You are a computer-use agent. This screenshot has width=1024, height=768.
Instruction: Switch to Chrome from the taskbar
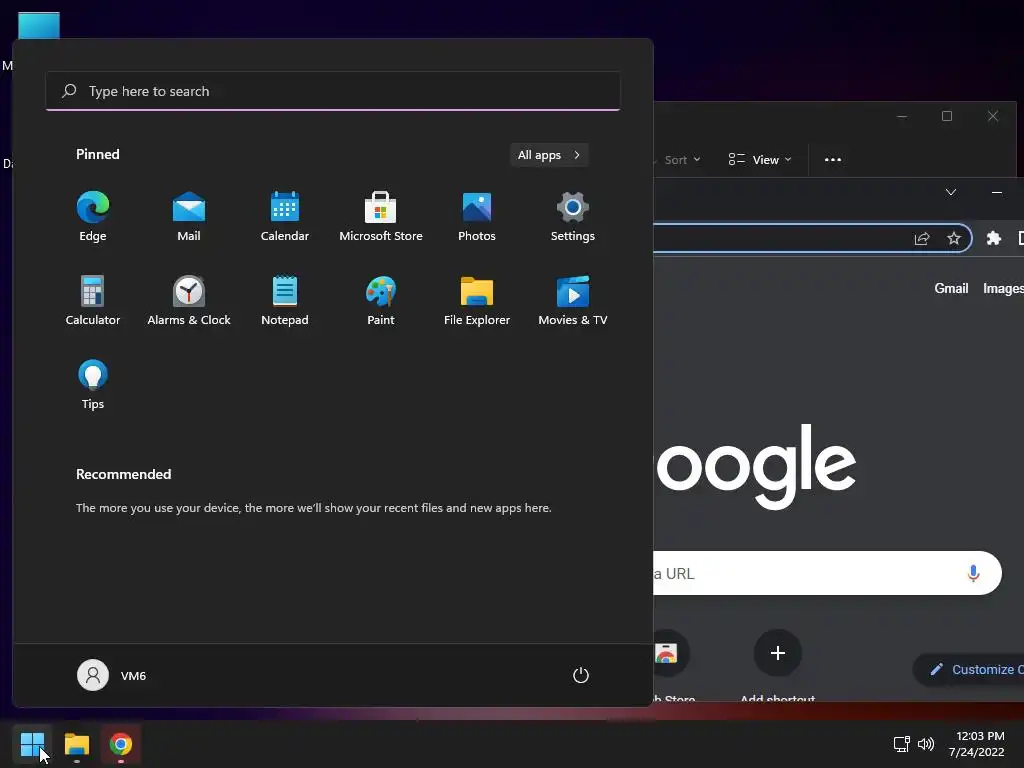[x=121, y=744]
